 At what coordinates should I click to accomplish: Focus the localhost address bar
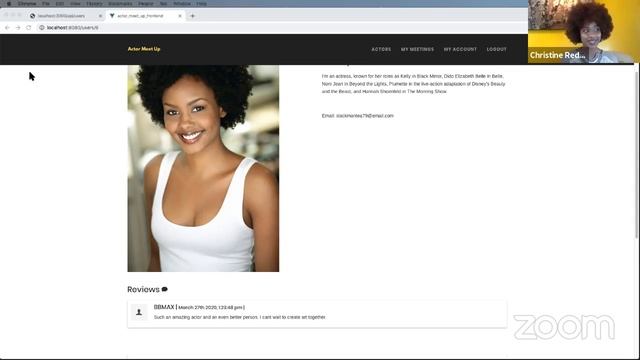pos(282,28)
